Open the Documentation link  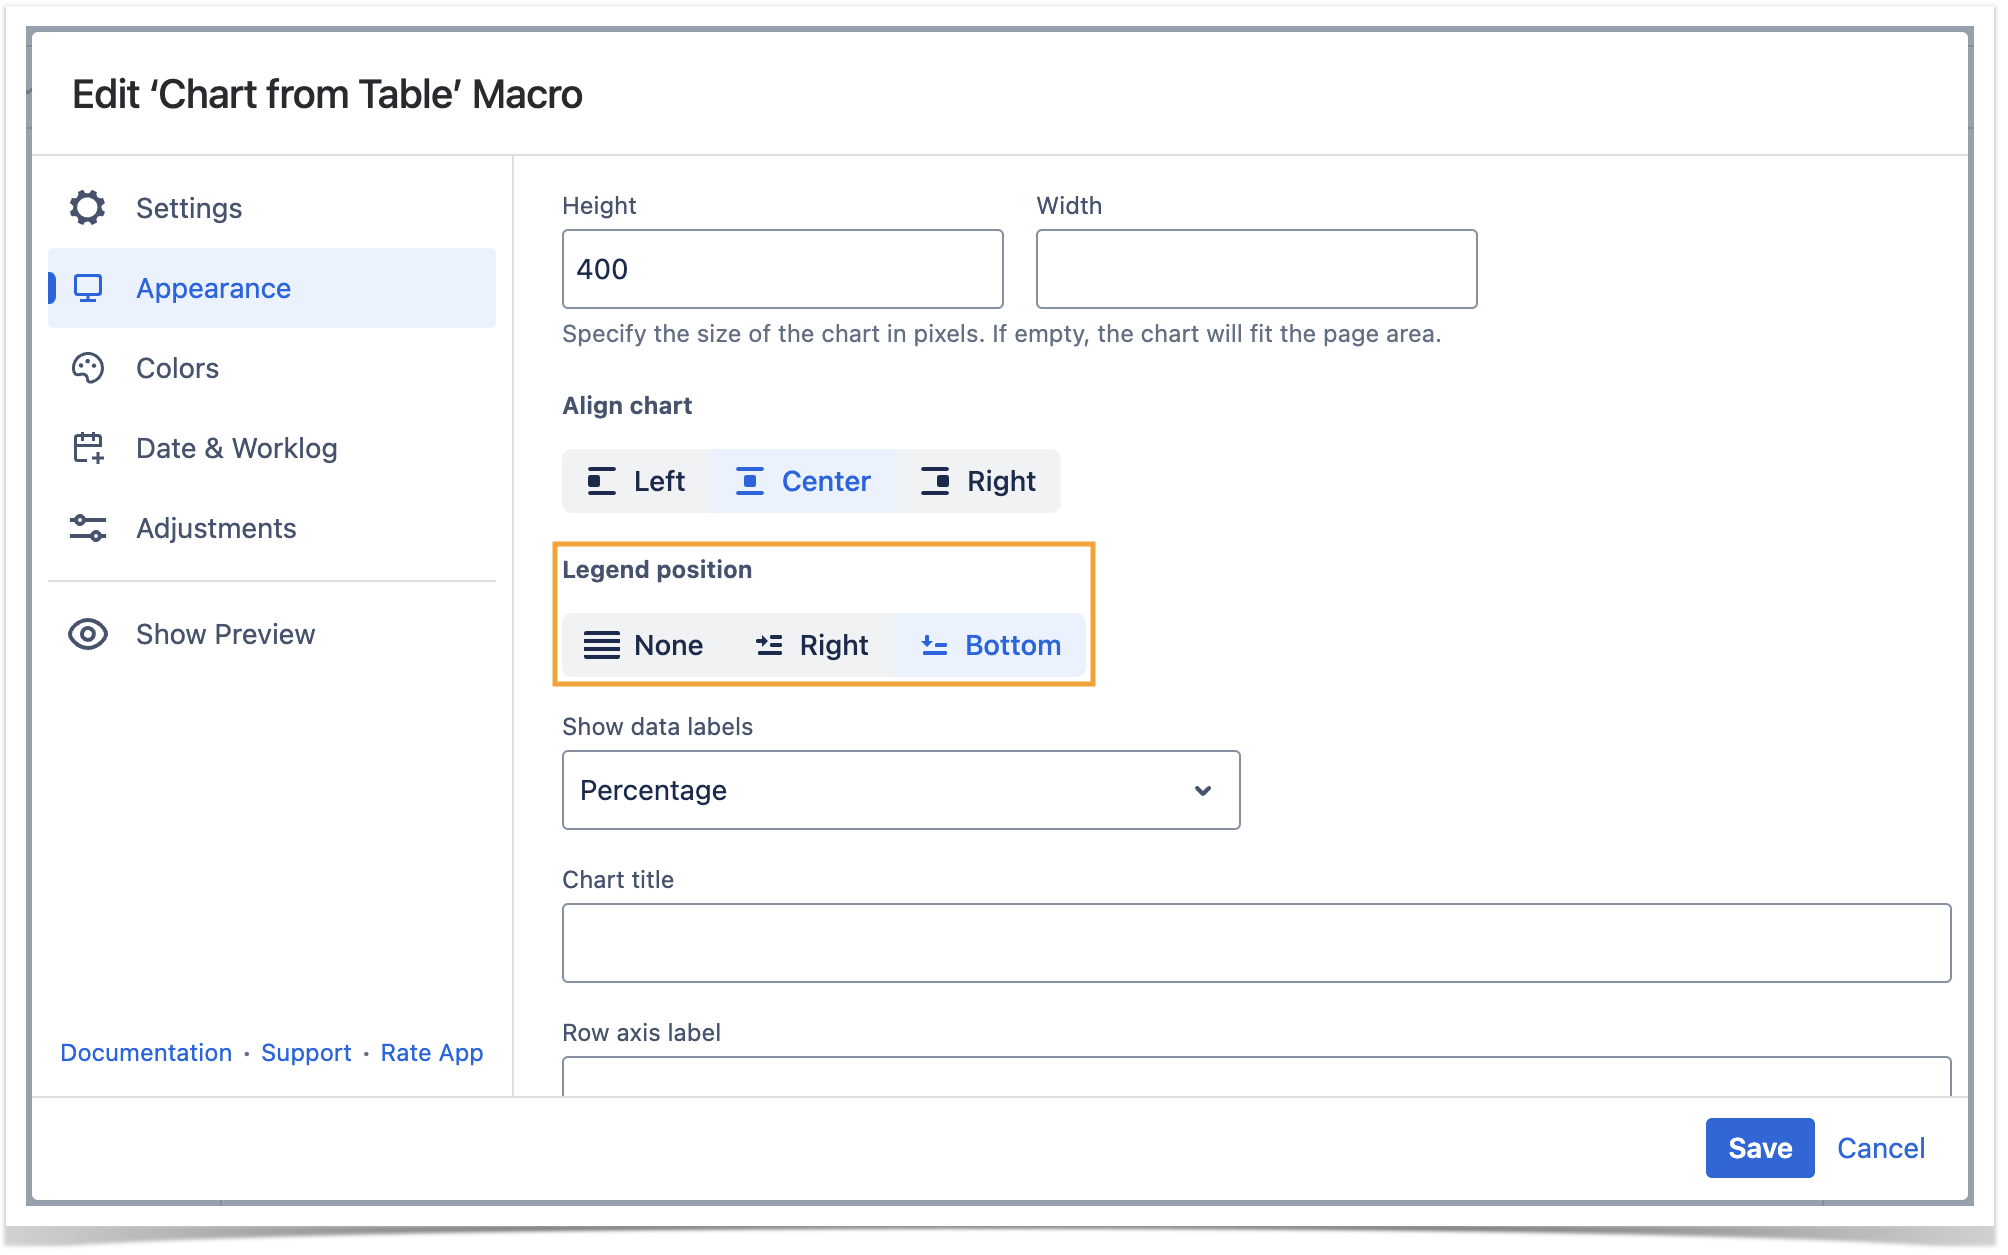[146, 1052]
